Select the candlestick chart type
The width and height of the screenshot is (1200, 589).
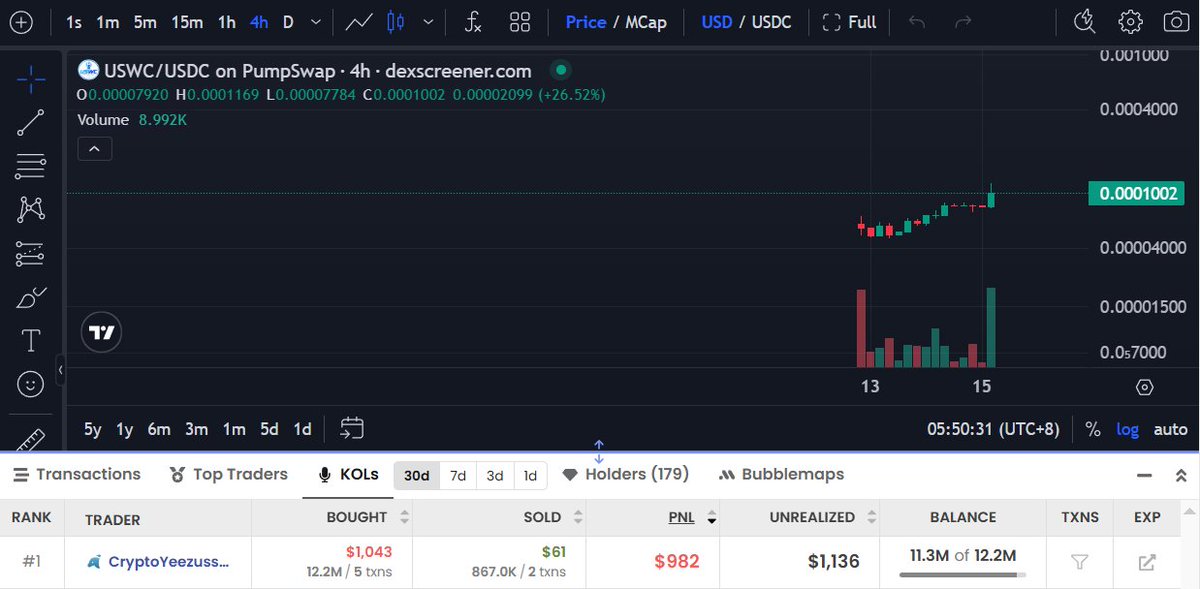pos(395,22)
